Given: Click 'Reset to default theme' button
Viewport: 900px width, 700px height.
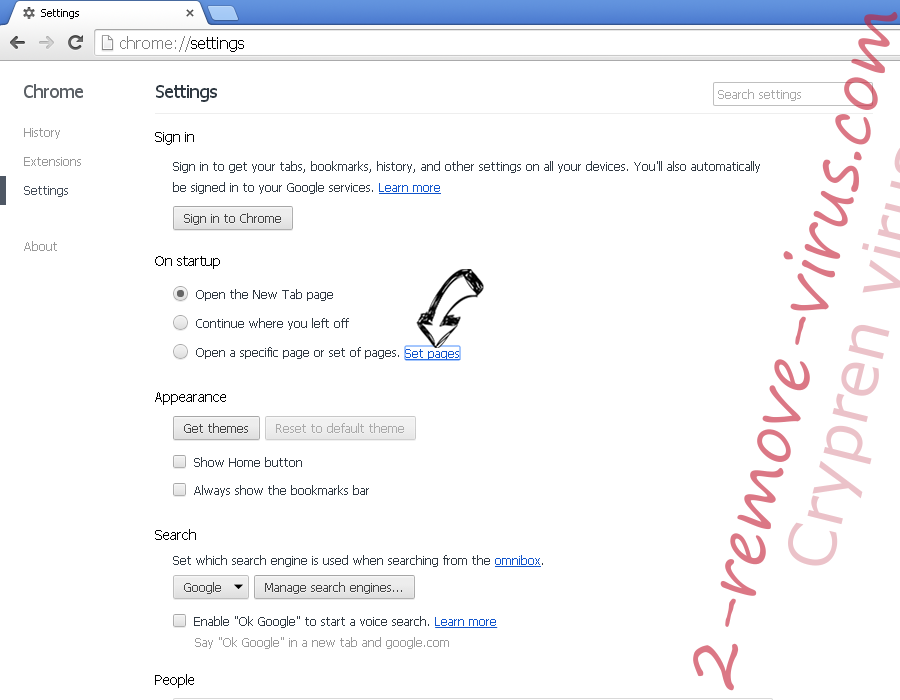Looking at the screenshot, I should click(x=340, y=428).
